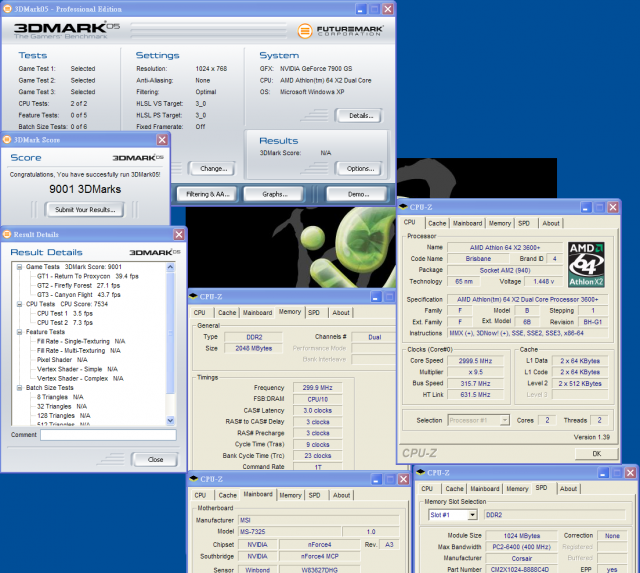Close the CPU-Z mainboard window
The image size is (640, 573).
403,479
